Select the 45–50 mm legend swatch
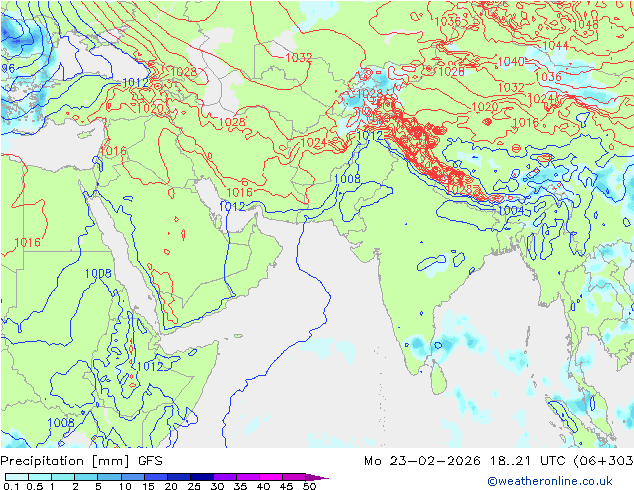Screen dimensions: 634x490 (x=294, y=477)
